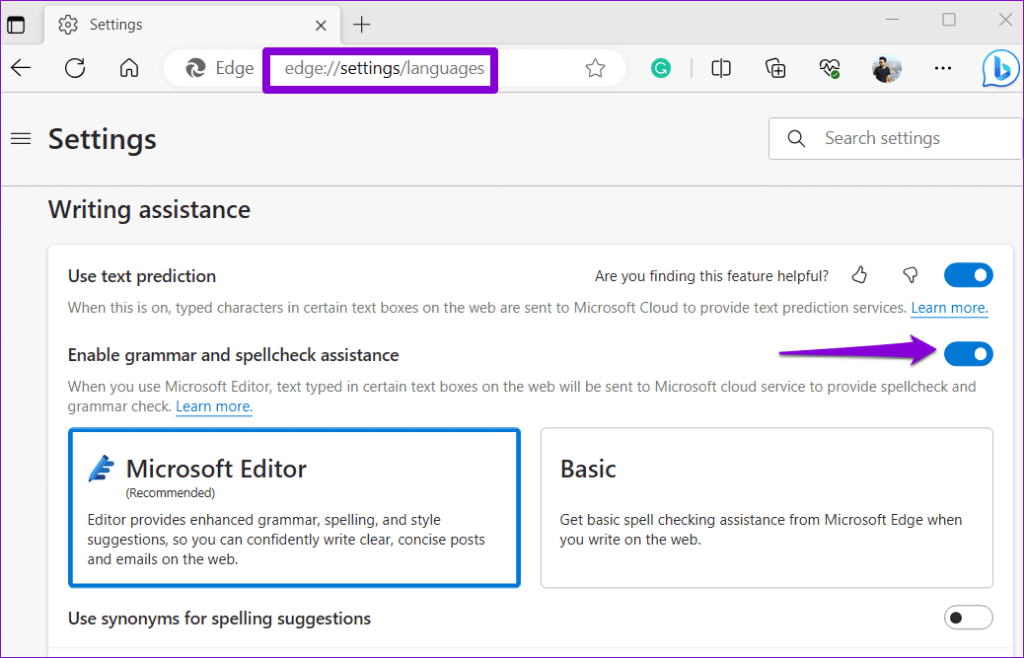
Task: Go to the home page
Action: pos(129,68)
